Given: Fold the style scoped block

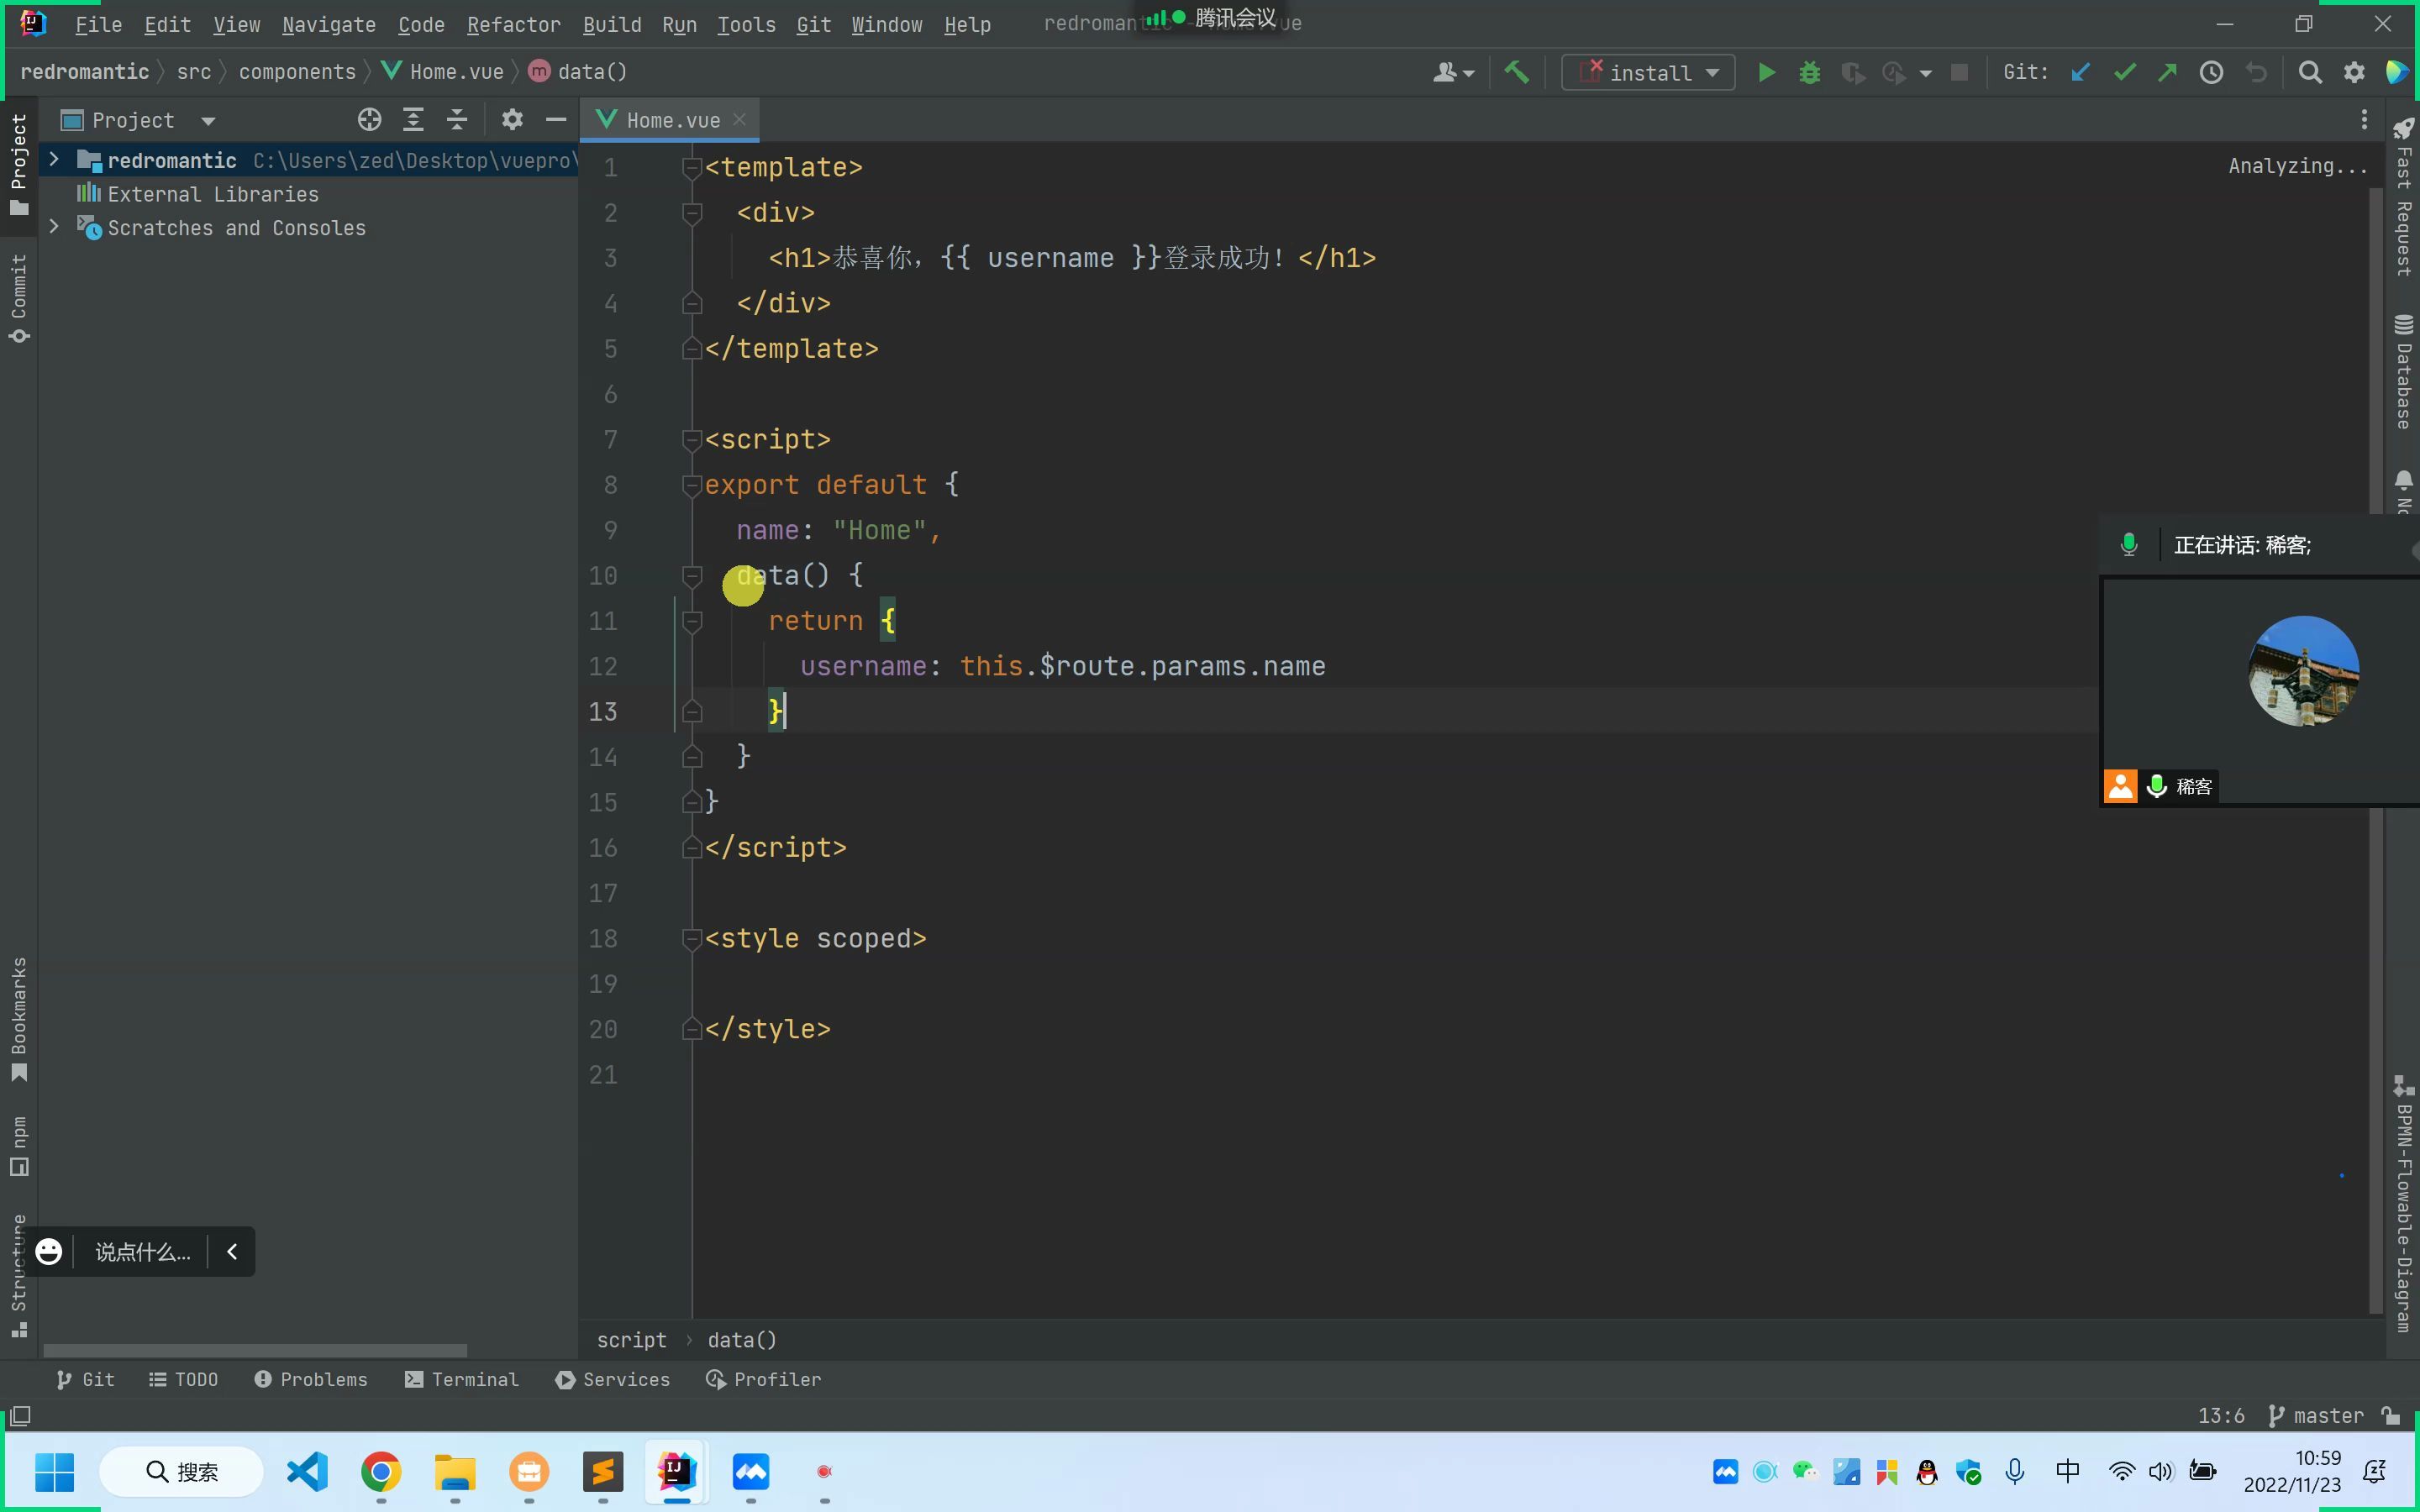Looking at the screenshot, I should tap(691, 938).
